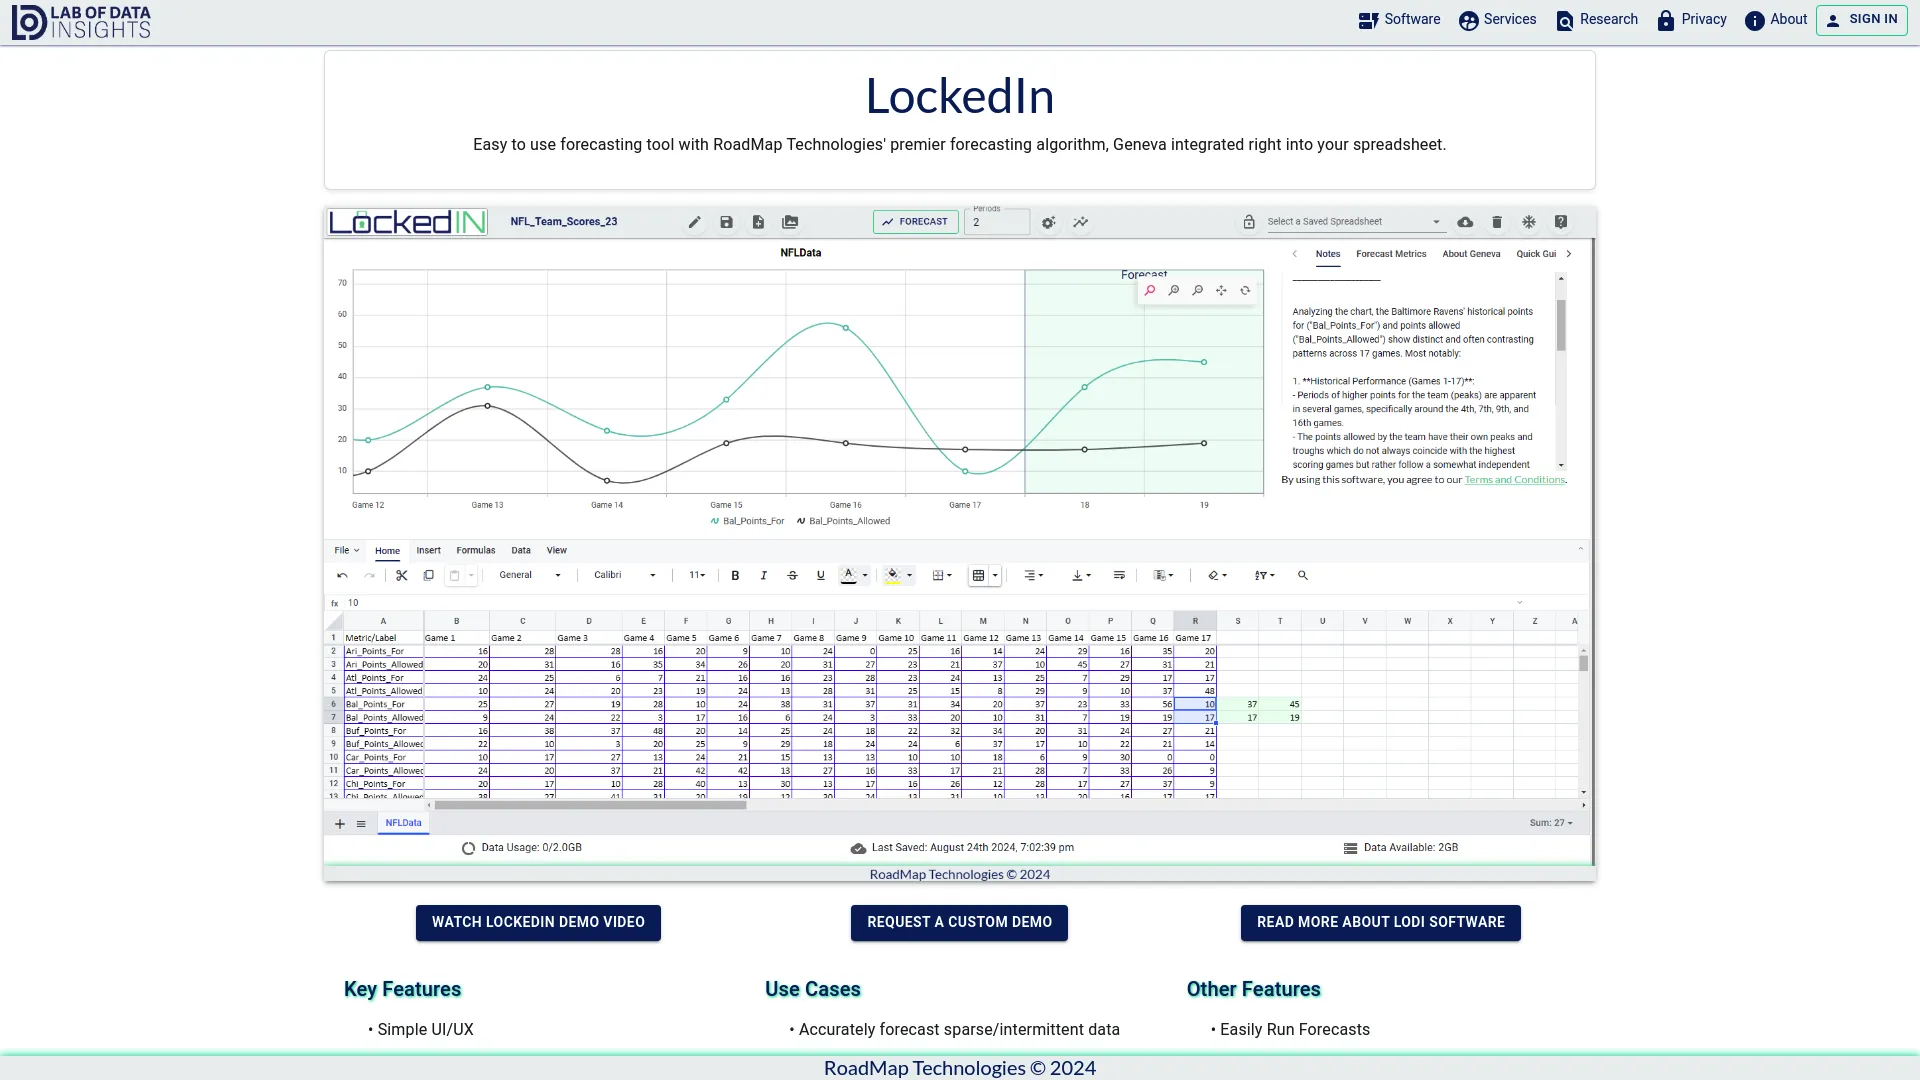Toggle Bal_Points_Allowed series in chart legend
This screenshot has height=1080, width=1920.
[843, 521]
